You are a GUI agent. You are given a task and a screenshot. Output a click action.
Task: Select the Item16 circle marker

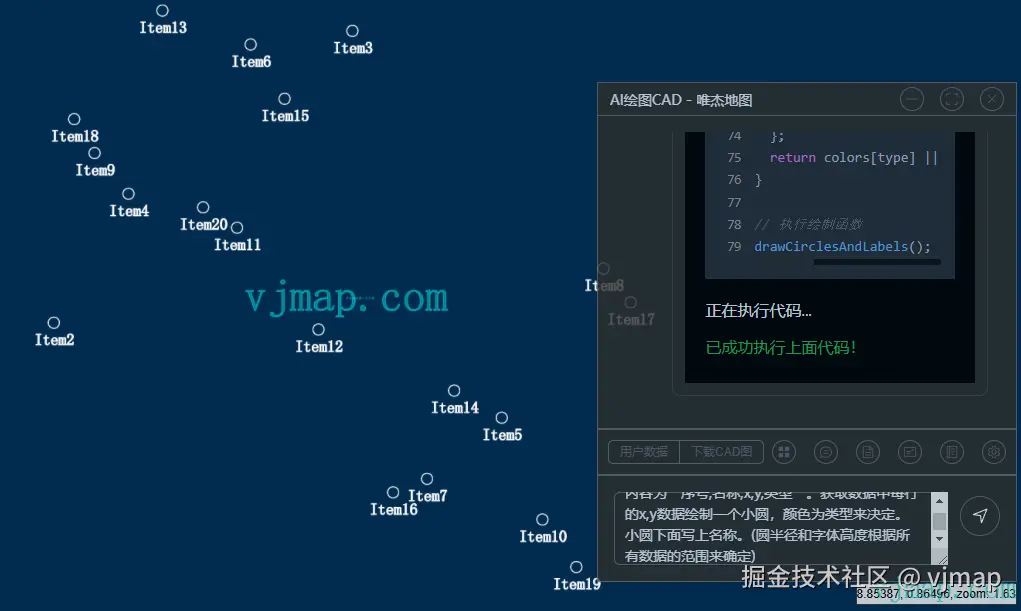coord(393,492)
